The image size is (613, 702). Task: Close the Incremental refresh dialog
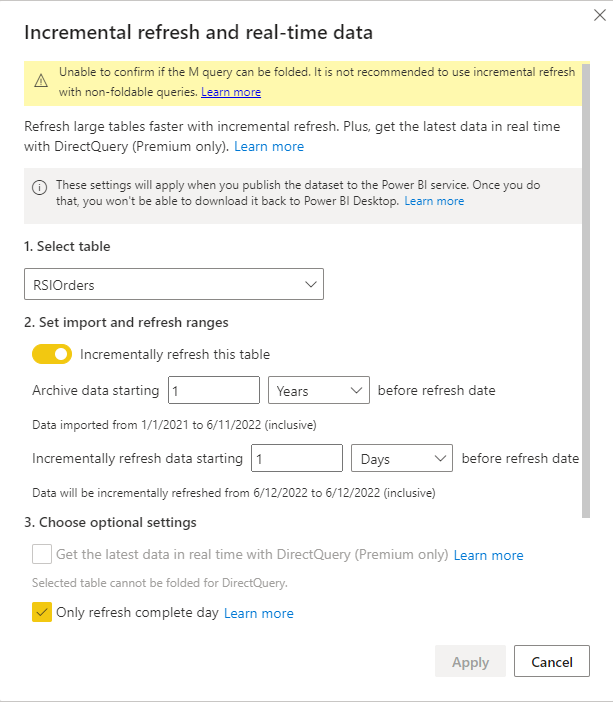(x=600, y=15)
